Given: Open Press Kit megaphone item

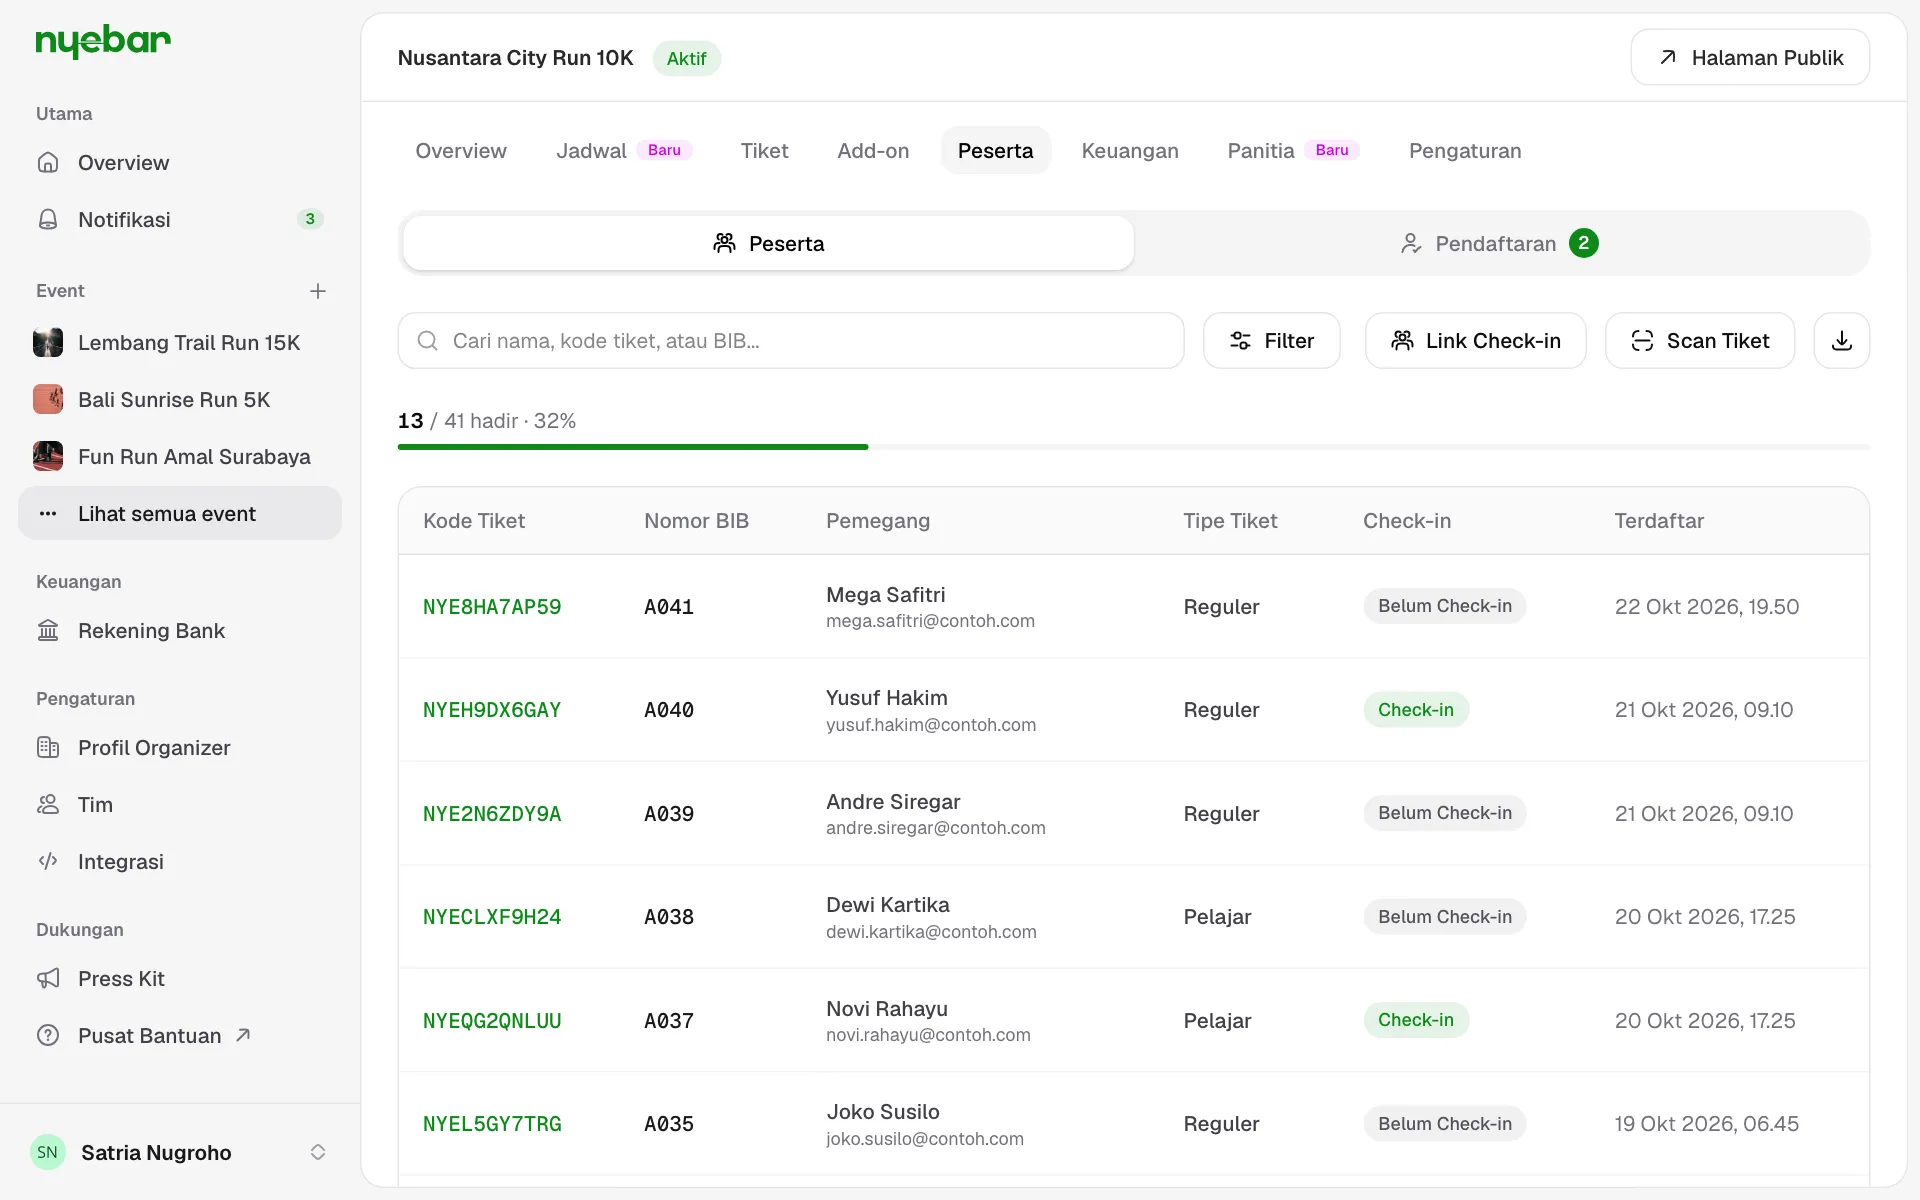Looking at the screenshot, I should 180,979.
